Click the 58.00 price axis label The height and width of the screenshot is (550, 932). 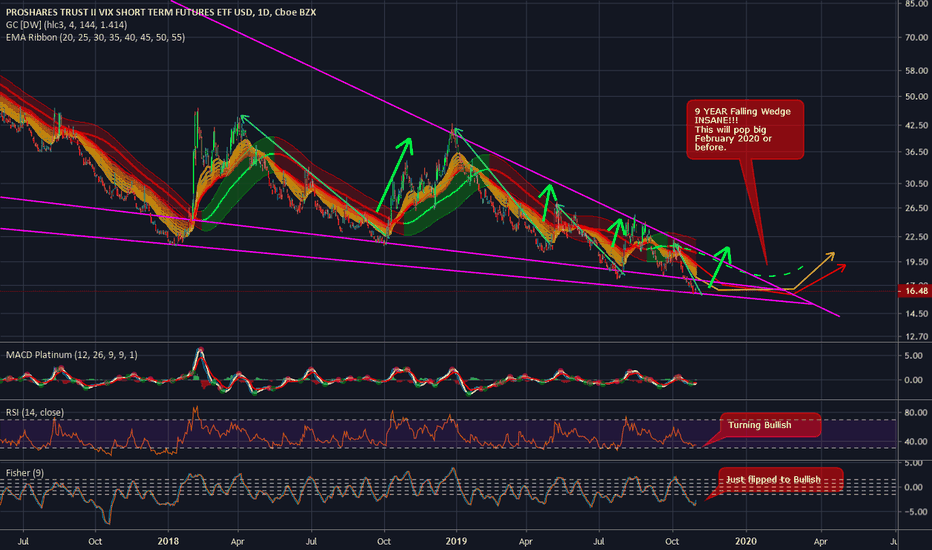pyautogui.click(x=916, y=71)
